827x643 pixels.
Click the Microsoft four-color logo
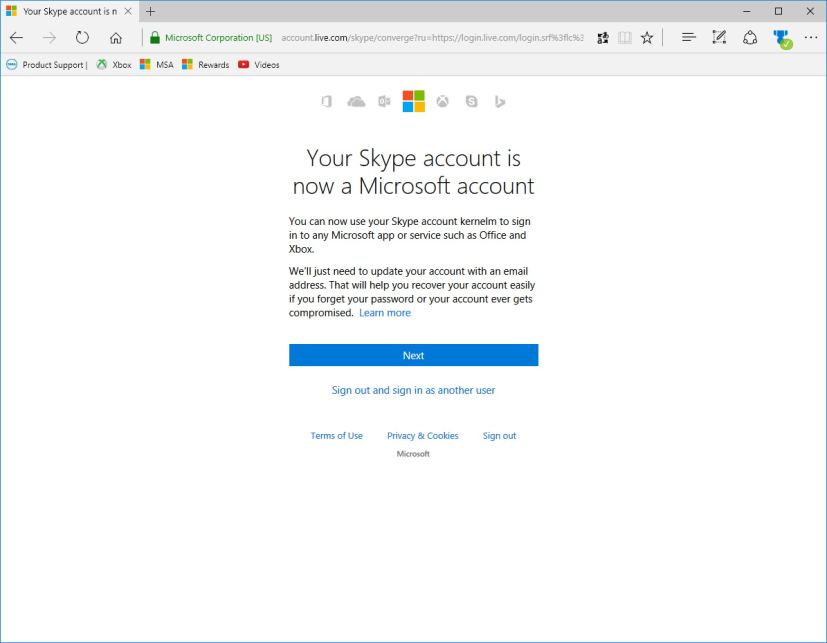pos(414,101)
